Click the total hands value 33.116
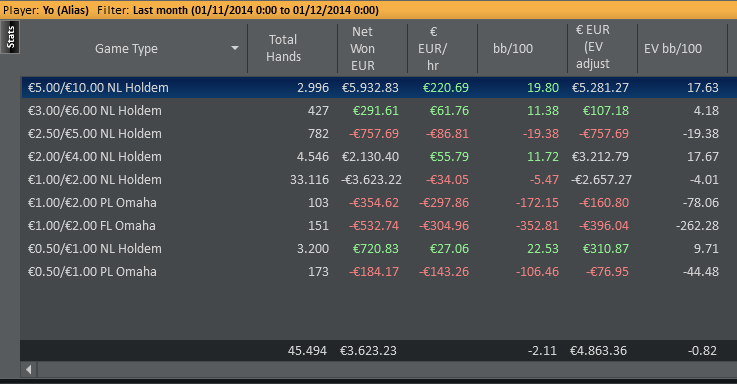 309,180
